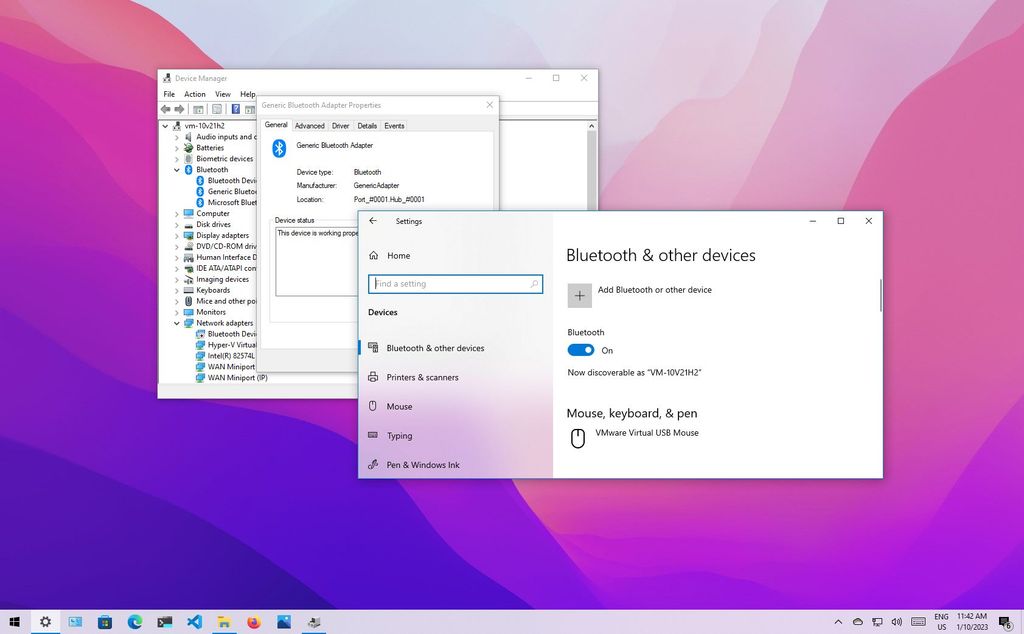Click the Mouse settings icon
The height and width of the screenshot is (634, 1024).
[375, 406]
